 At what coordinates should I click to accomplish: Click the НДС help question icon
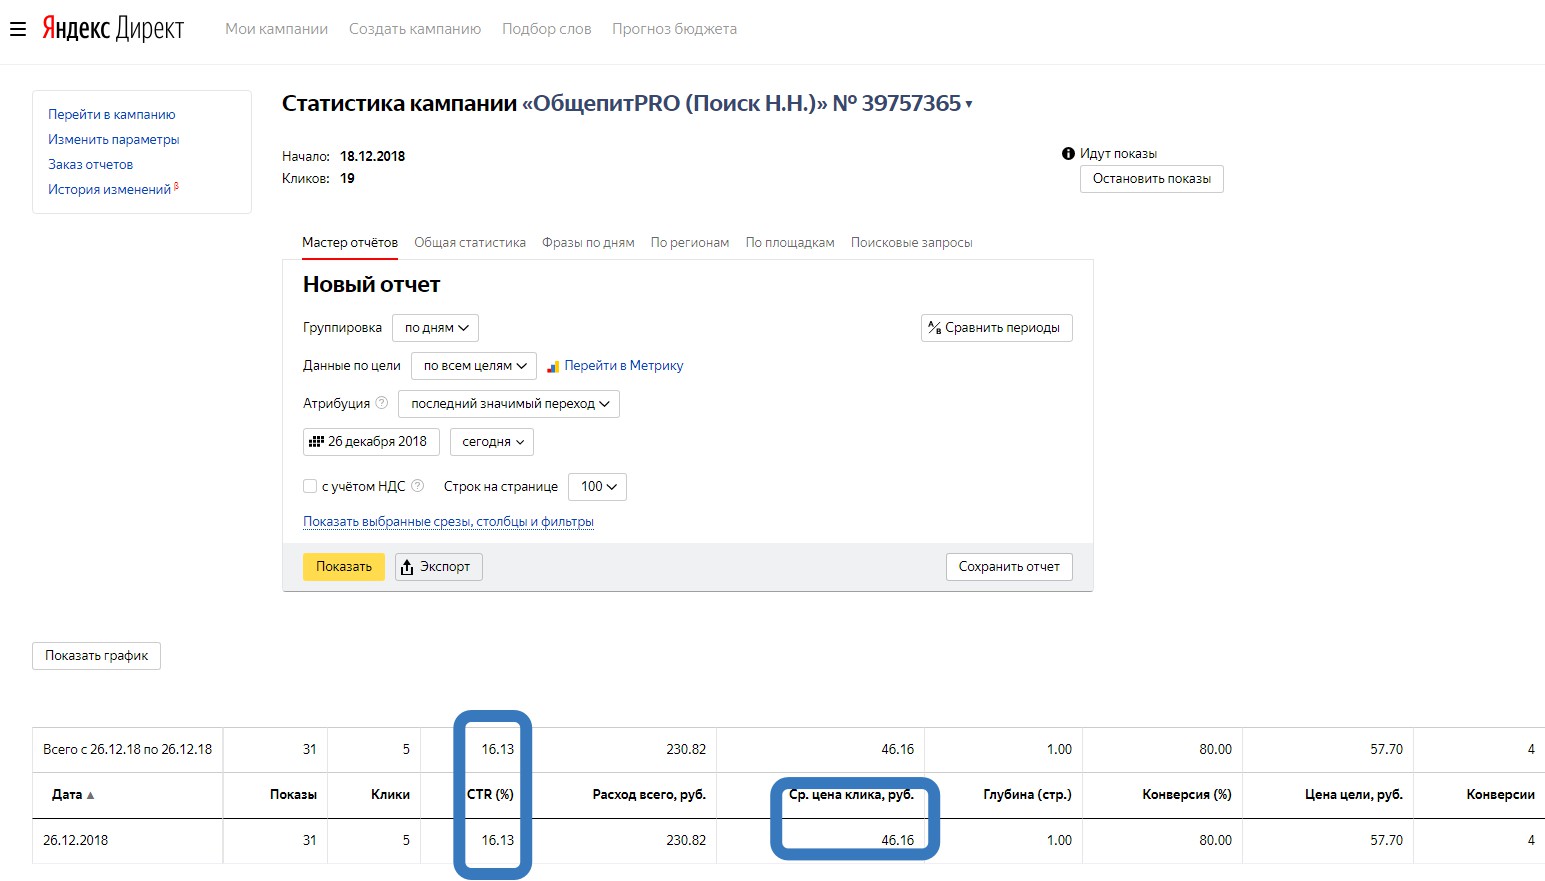418,486
